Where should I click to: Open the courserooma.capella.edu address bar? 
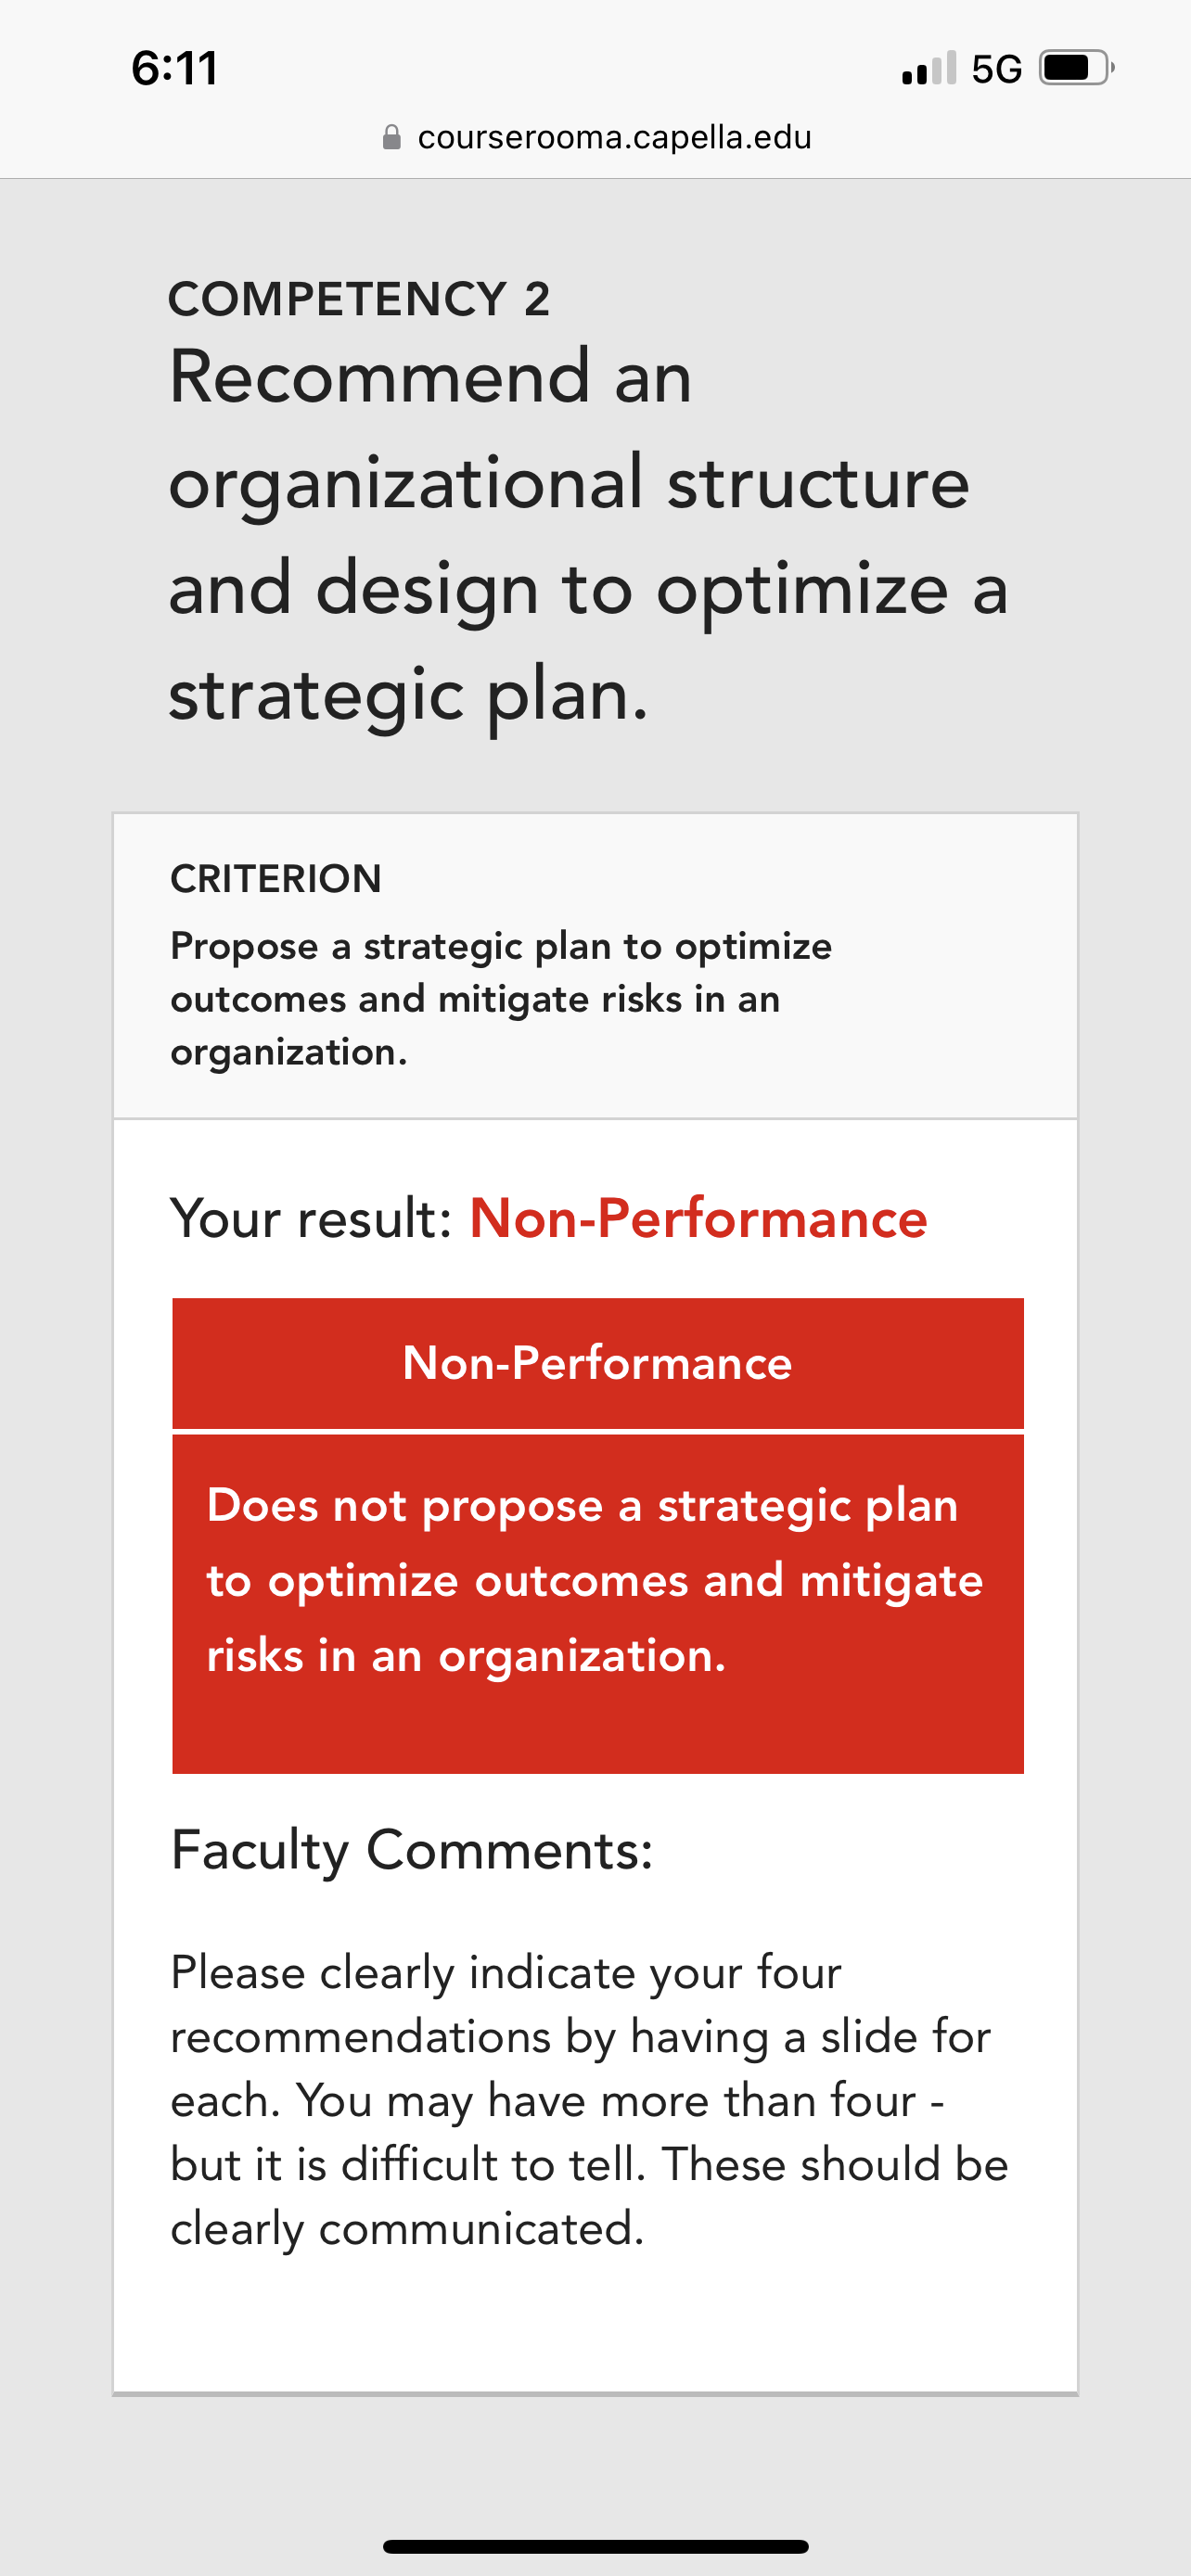pos(597,137)
